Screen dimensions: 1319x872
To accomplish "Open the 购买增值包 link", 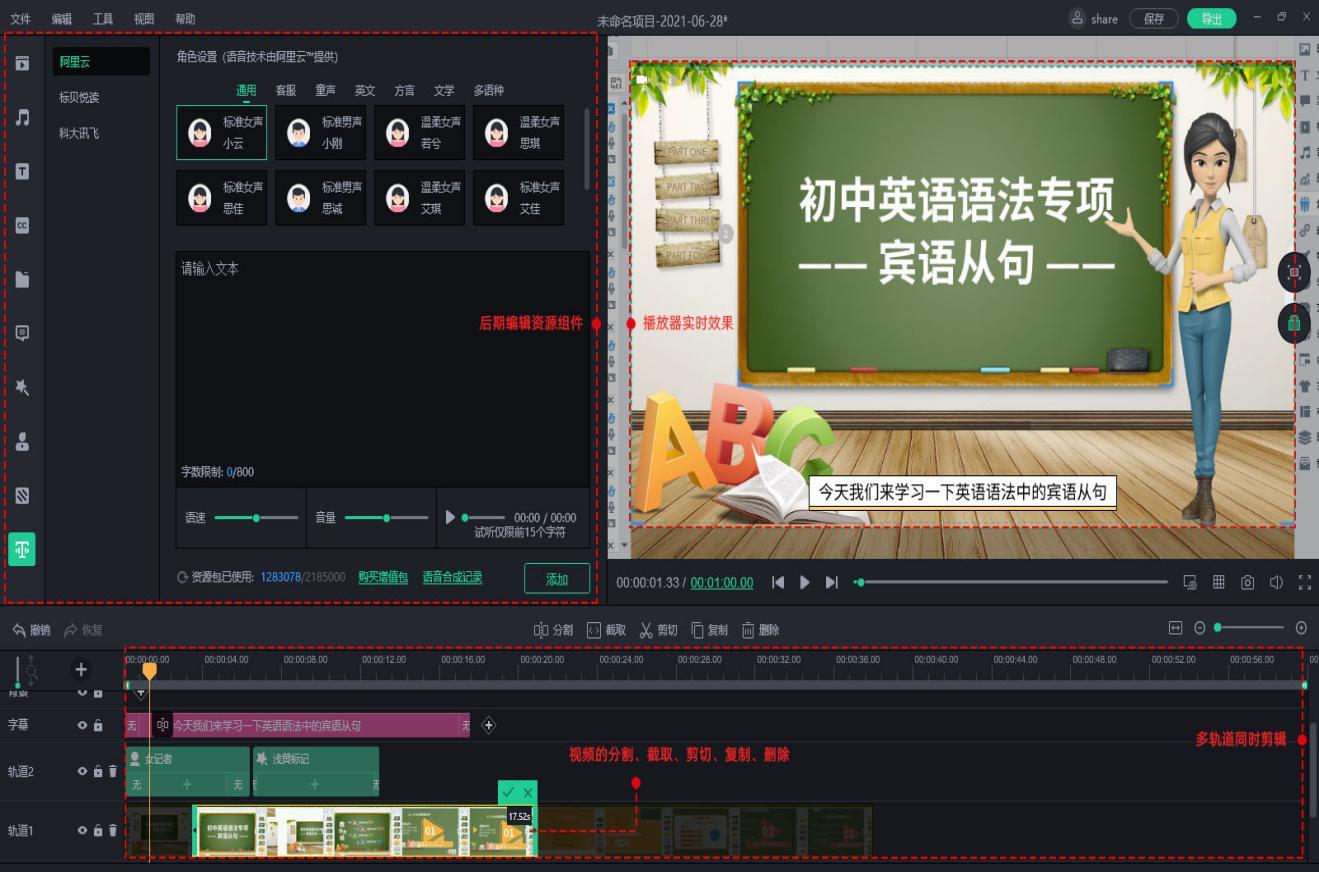I will click(383, 577).
